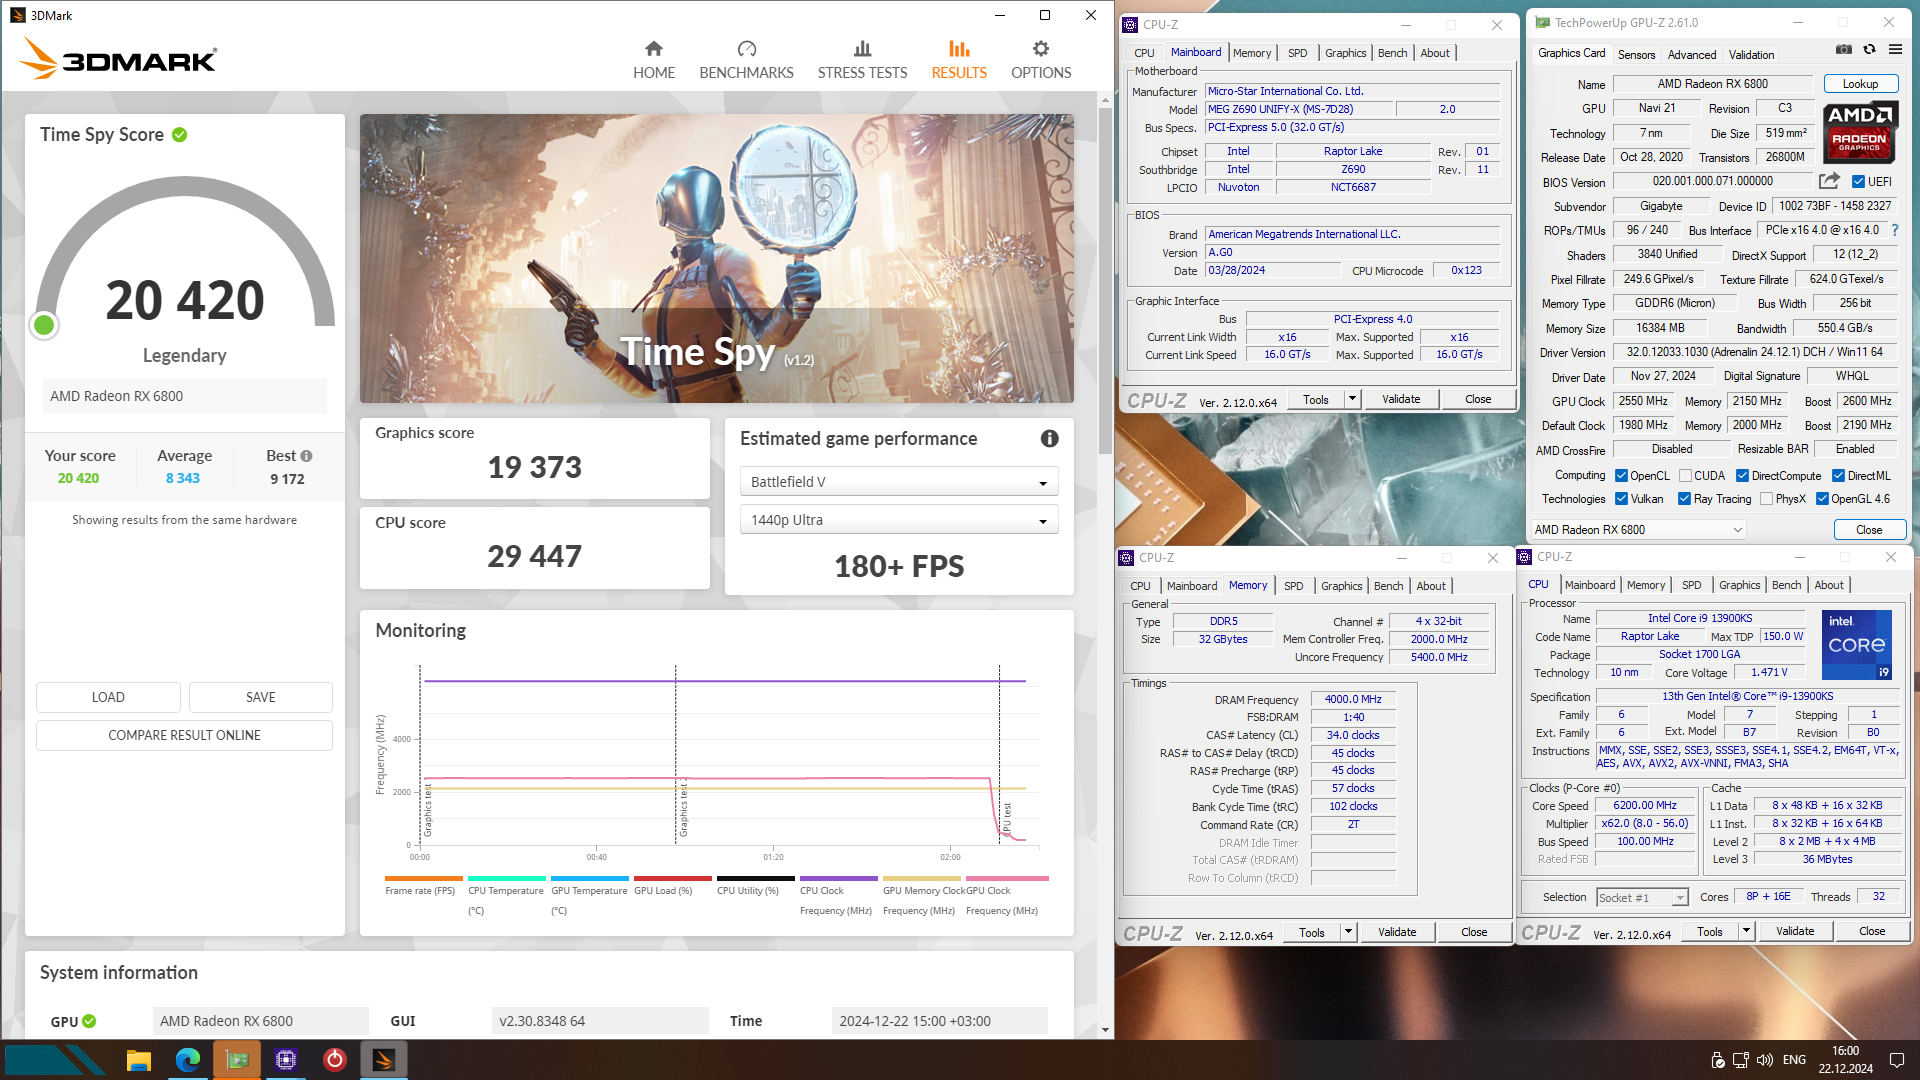Screen dimensions: 1920x1080
Task: Switch to the Validation tab in GPU-Z
Action: (x=1751, y=55)
